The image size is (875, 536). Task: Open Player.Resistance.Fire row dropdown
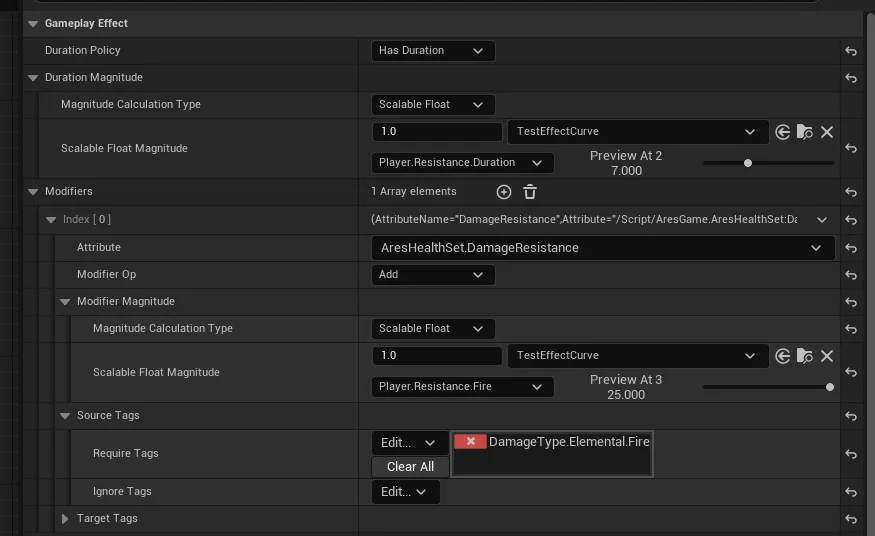click(x=463, y=387)
